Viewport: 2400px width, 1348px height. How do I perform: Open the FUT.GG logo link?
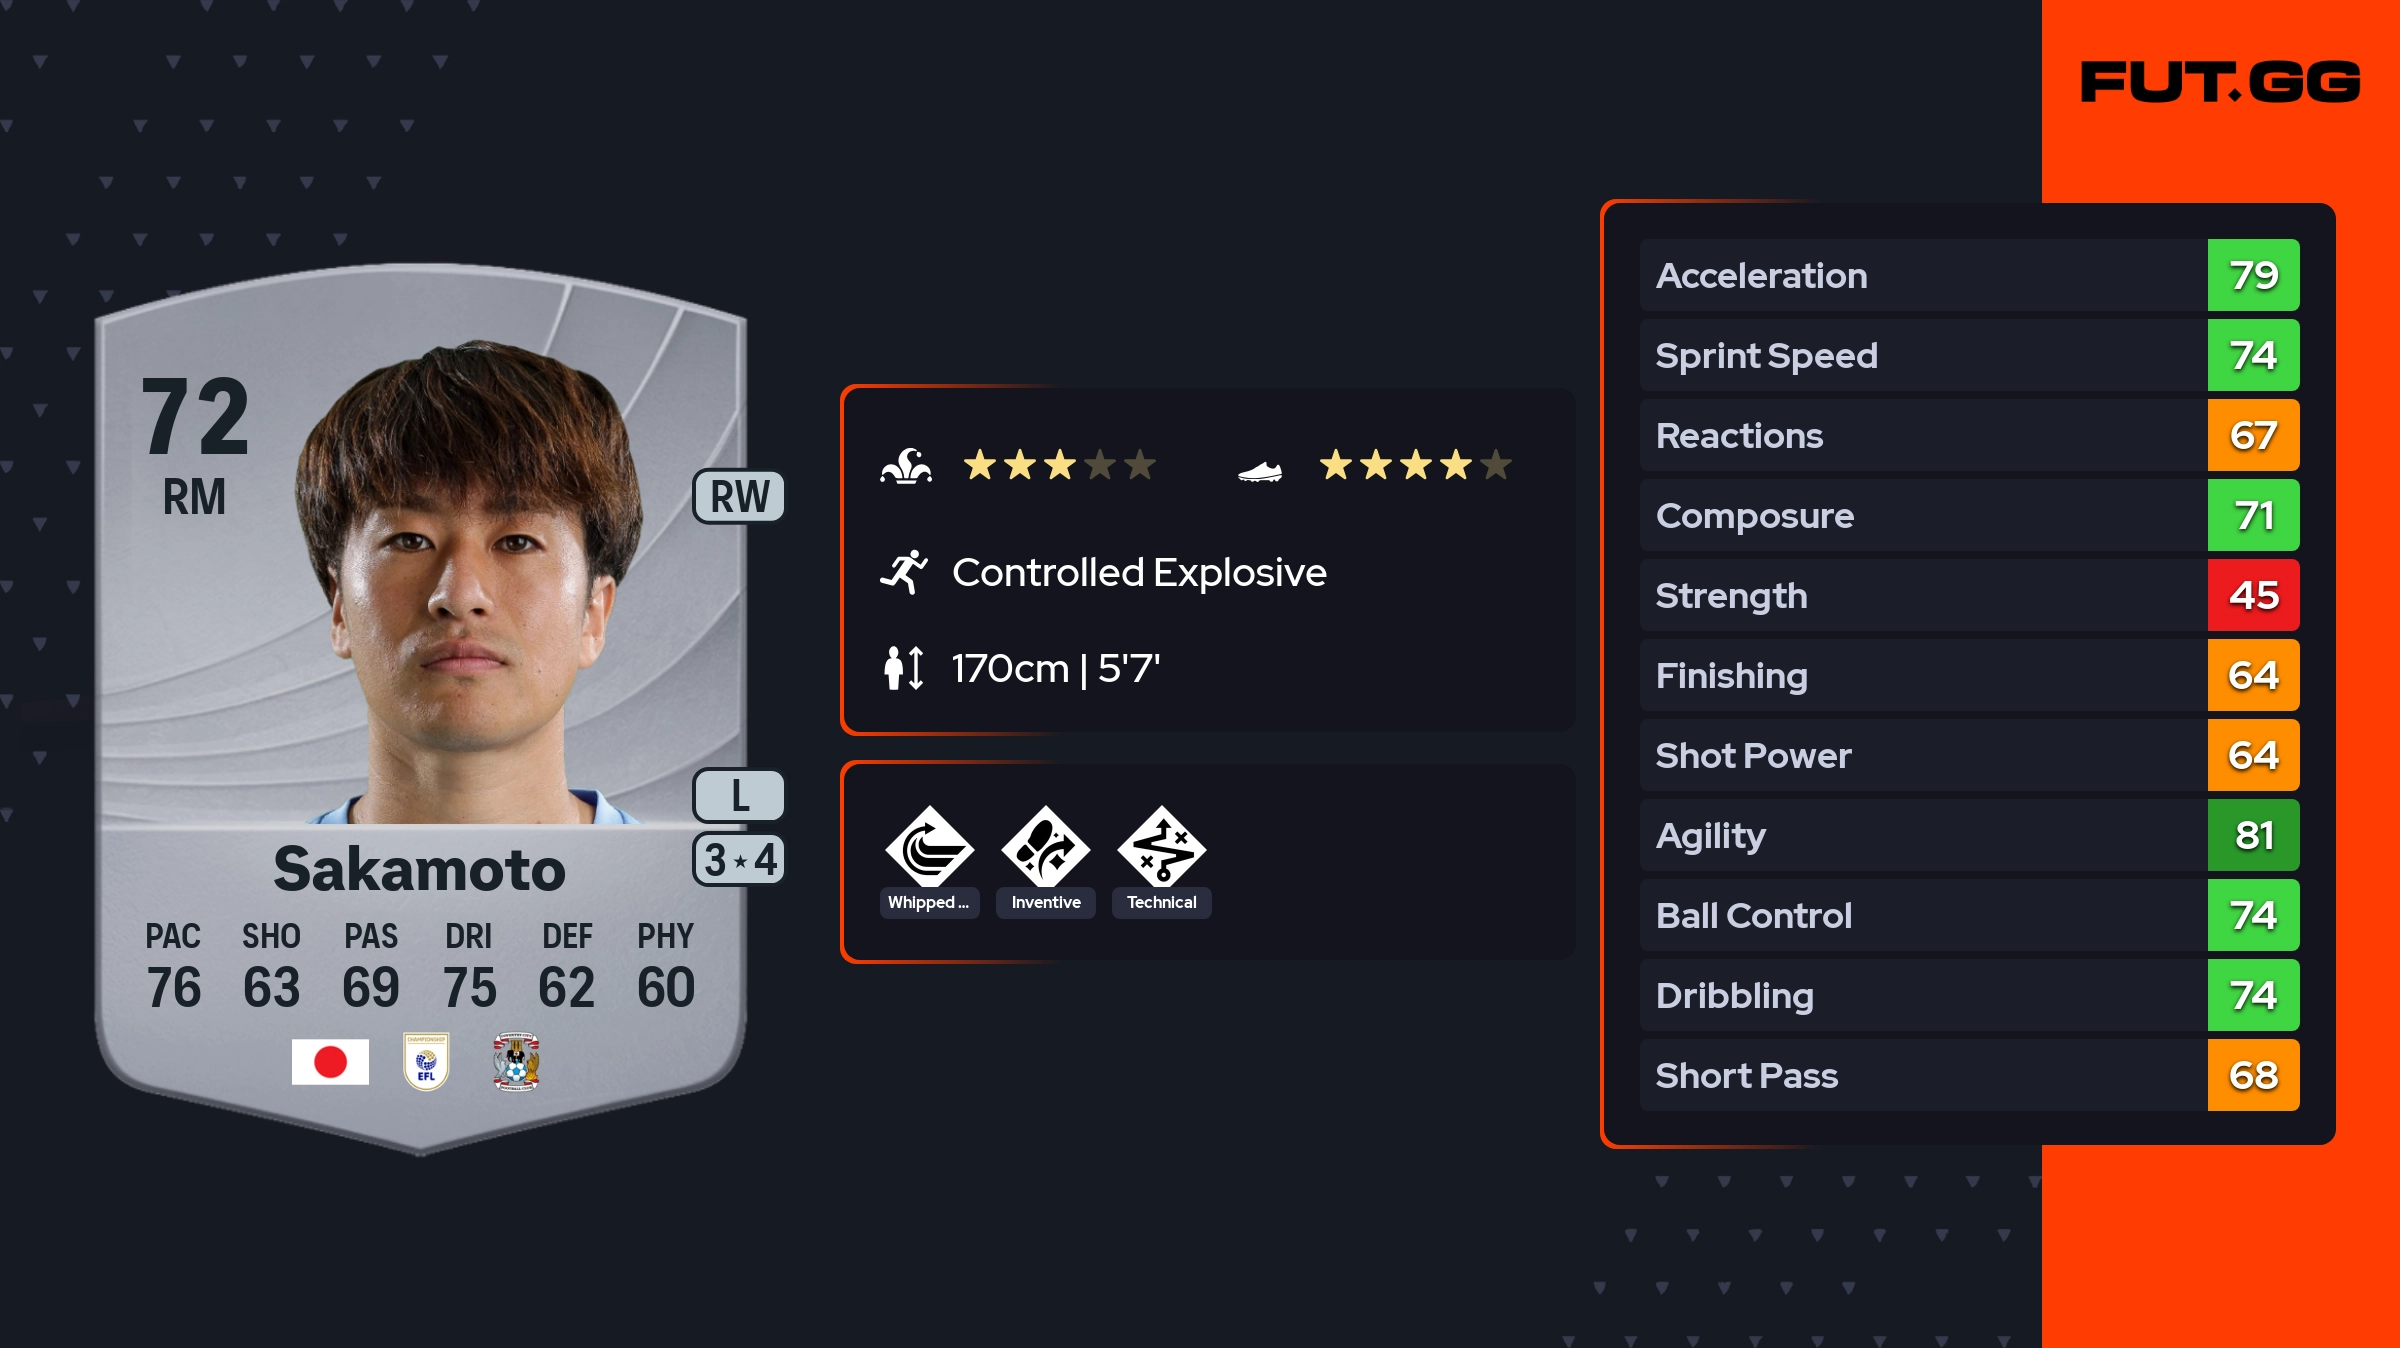tap(2220, 82)
